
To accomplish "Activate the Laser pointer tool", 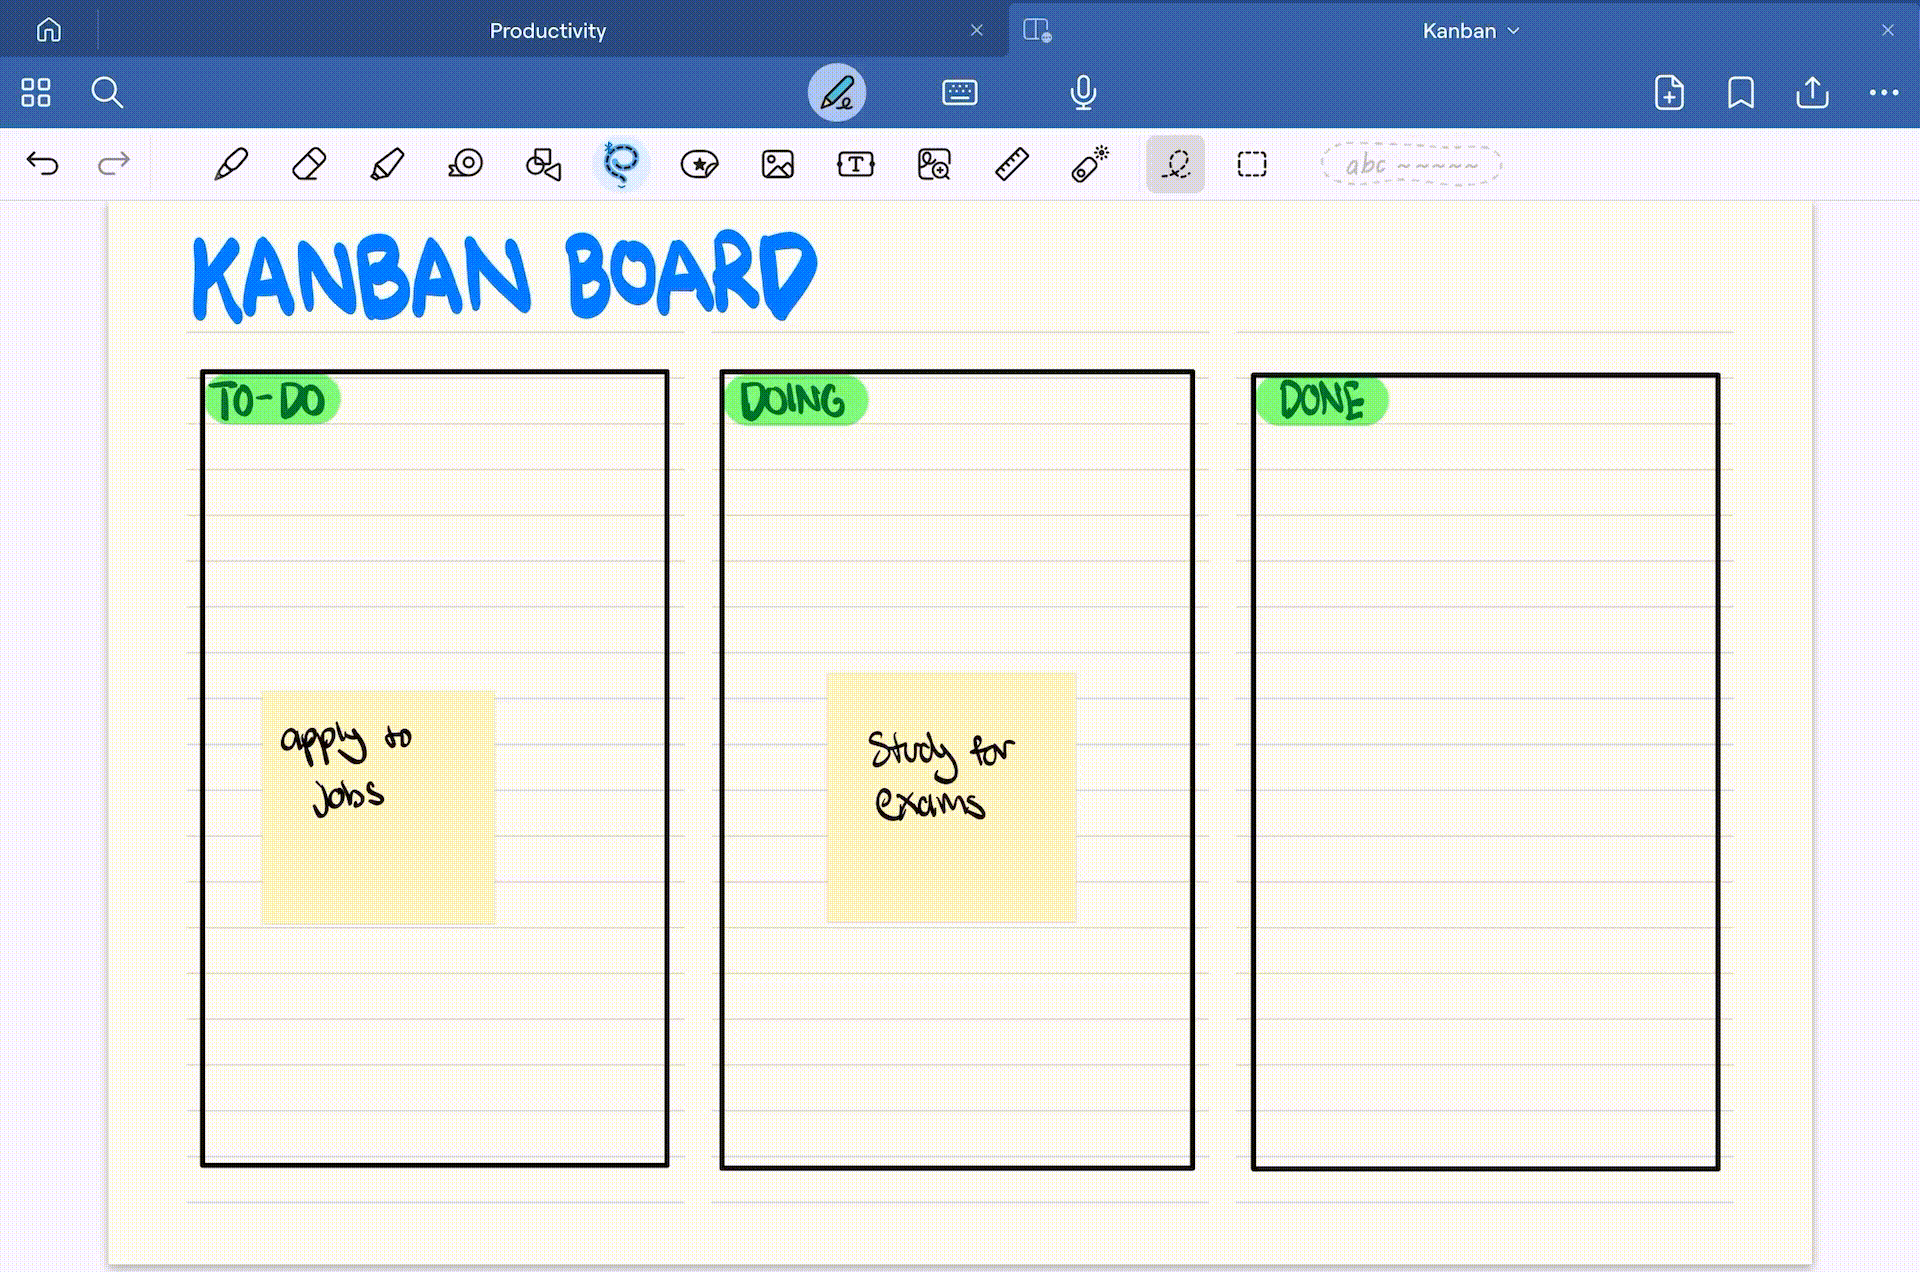I will pos(1090,164).
